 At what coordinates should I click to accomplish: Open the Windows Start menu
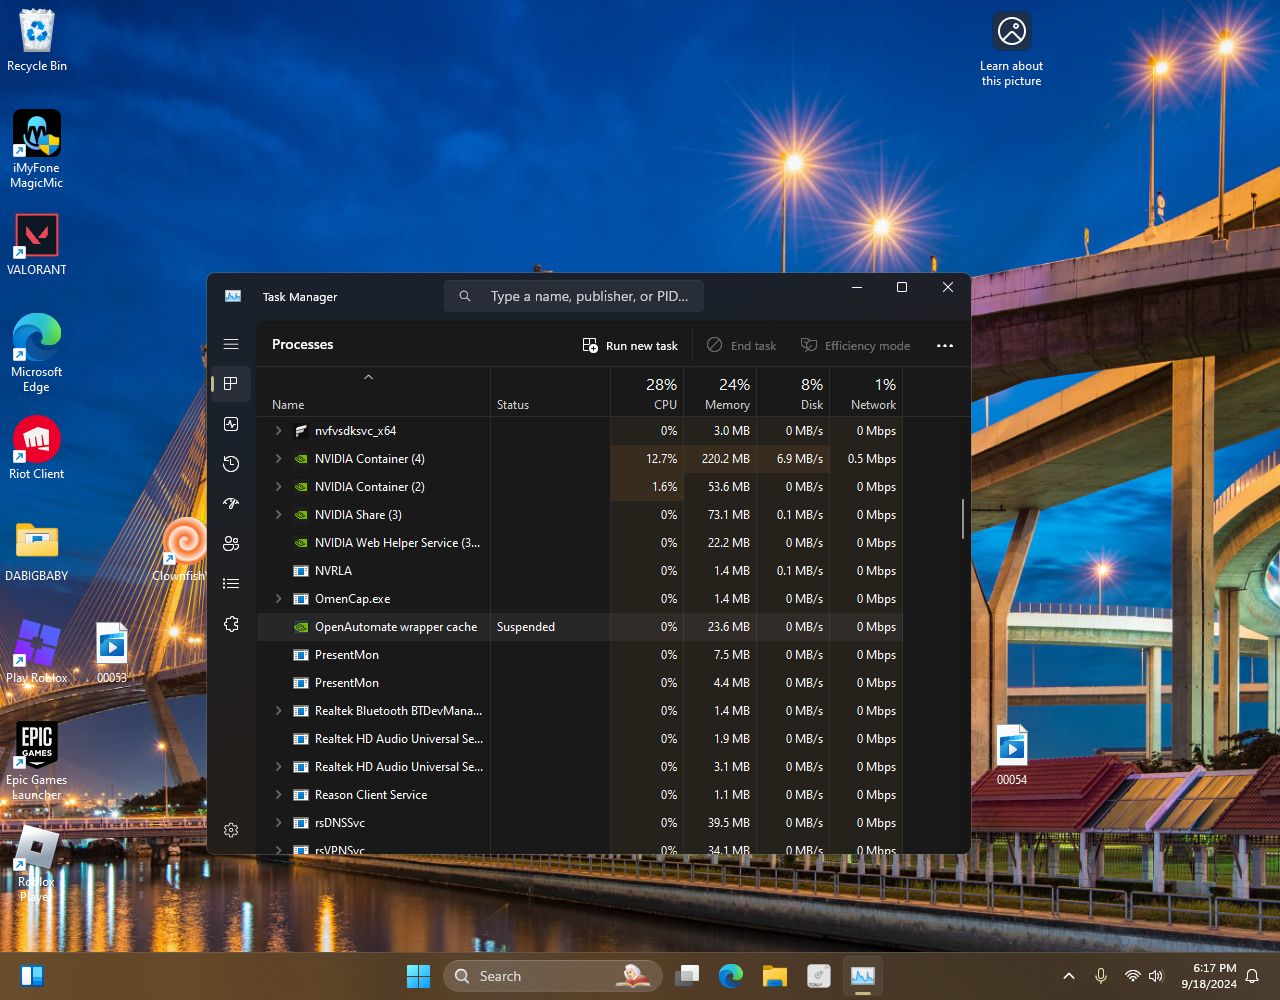(x=418, y=976)
